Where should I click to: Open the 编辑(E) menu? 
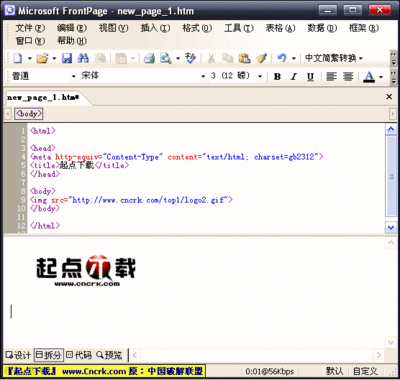click(72, 28)
